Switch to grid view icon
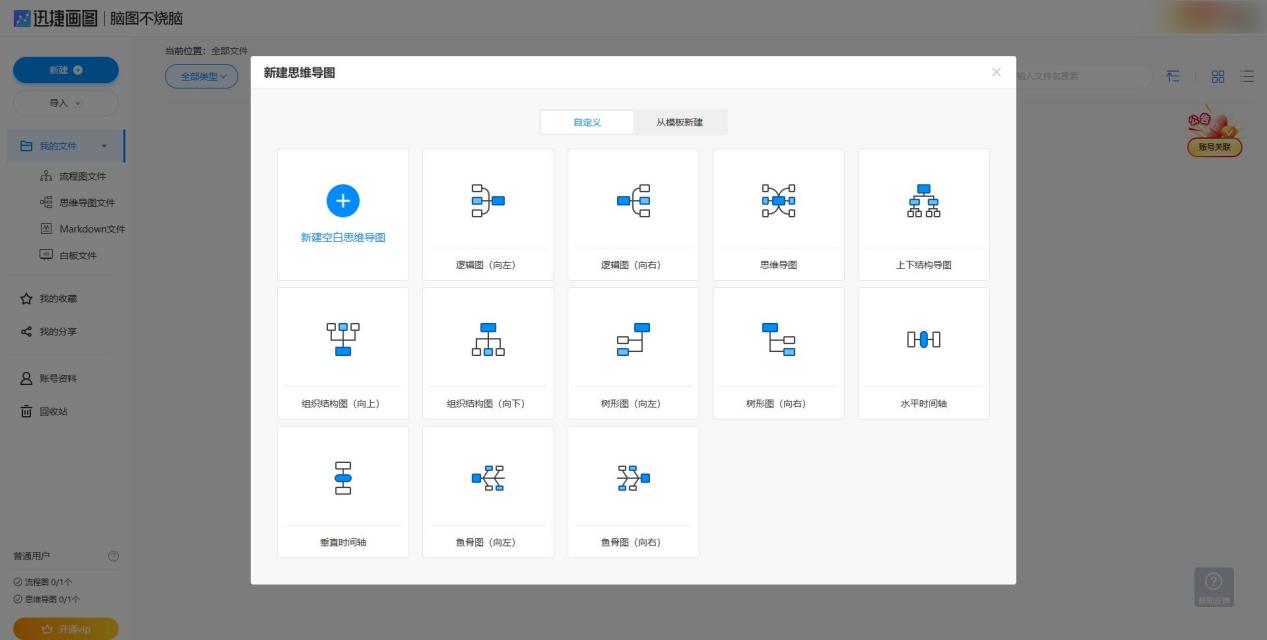Viewport: 1267px width, 640px height. pos(1218,76)
